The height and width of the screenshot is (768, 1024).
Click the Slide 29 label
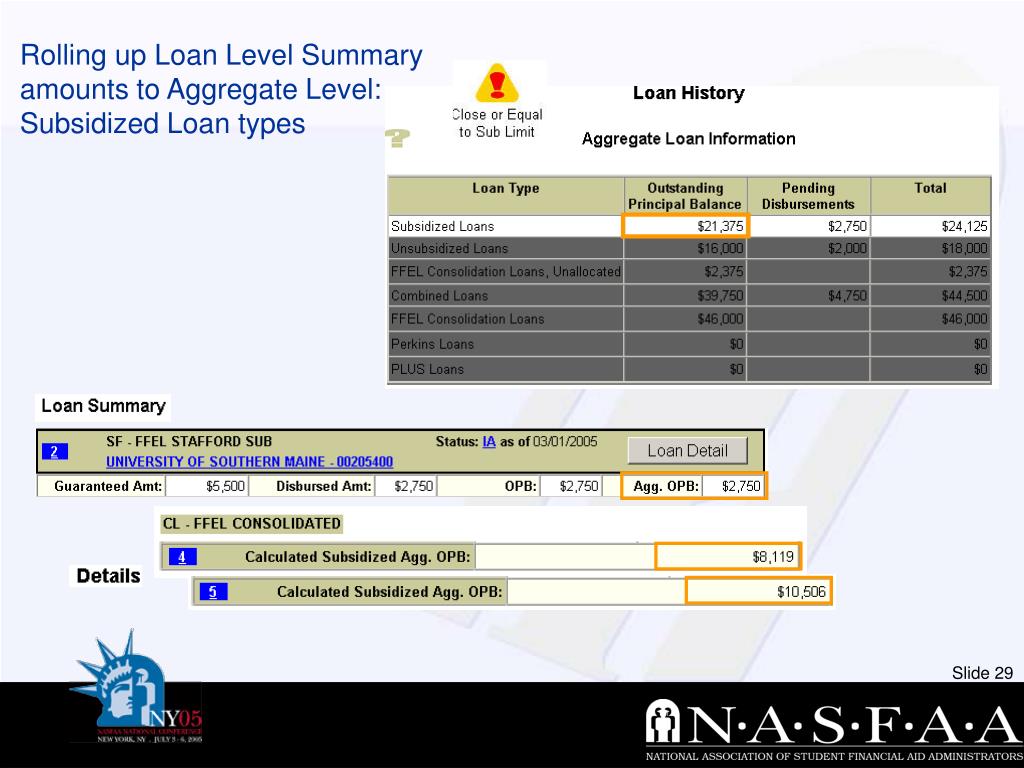coord(982,673)
